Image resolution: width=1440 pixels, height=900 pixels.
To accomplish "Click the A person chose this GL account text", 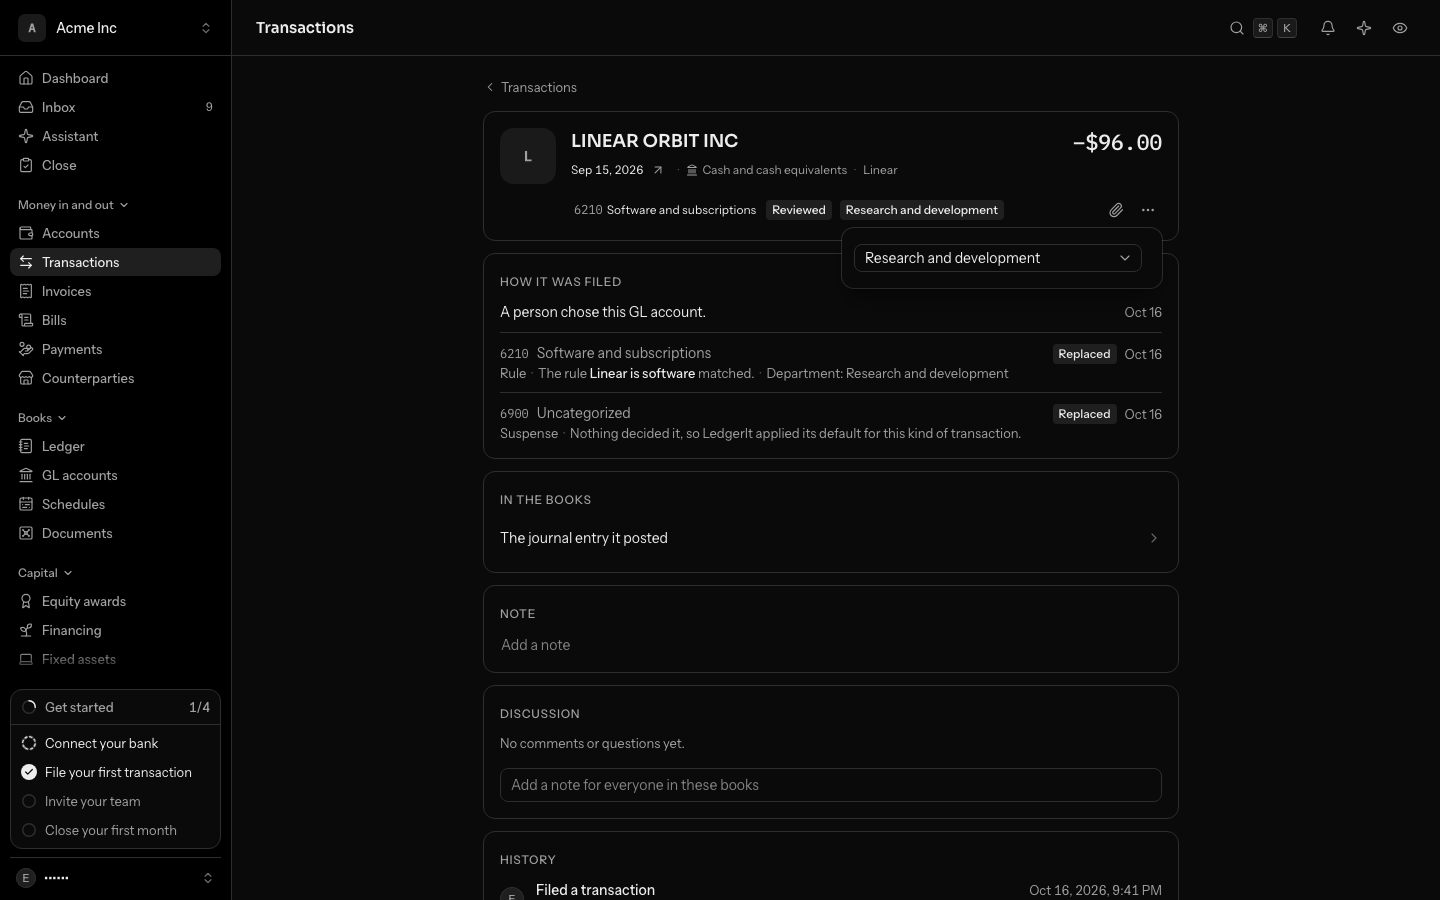I will [x=603, y=312].
